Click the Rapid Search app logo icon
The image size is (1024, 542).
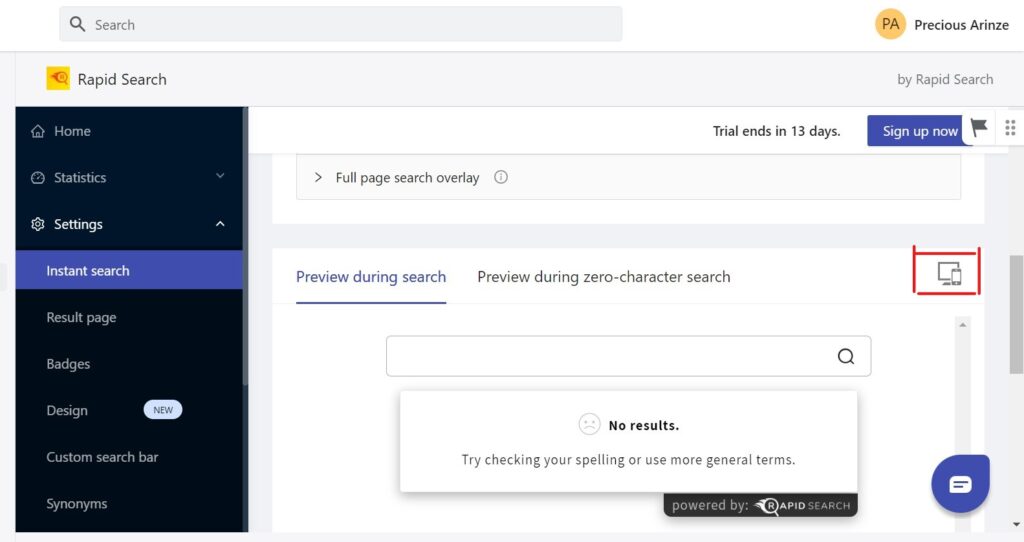pos(58,78)
